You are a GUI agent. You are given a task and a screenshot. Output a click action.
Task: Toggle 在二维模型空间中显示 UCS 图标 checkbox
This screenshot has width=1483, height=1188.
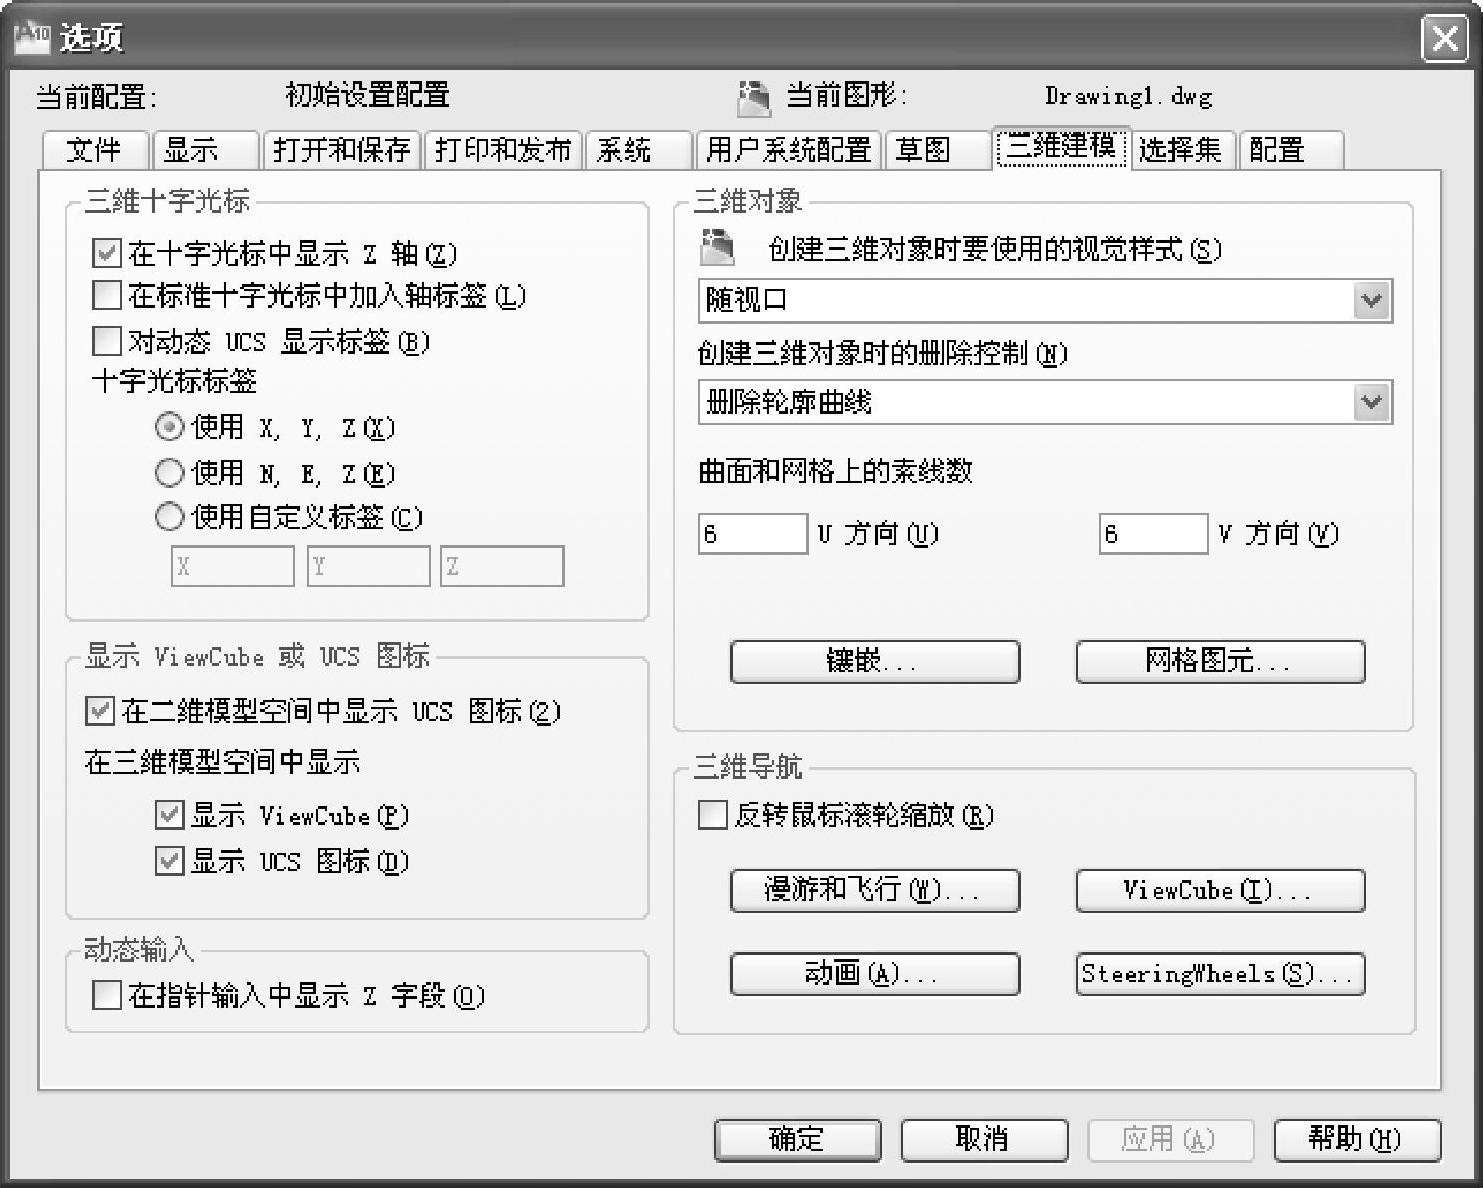click(100, 711)
